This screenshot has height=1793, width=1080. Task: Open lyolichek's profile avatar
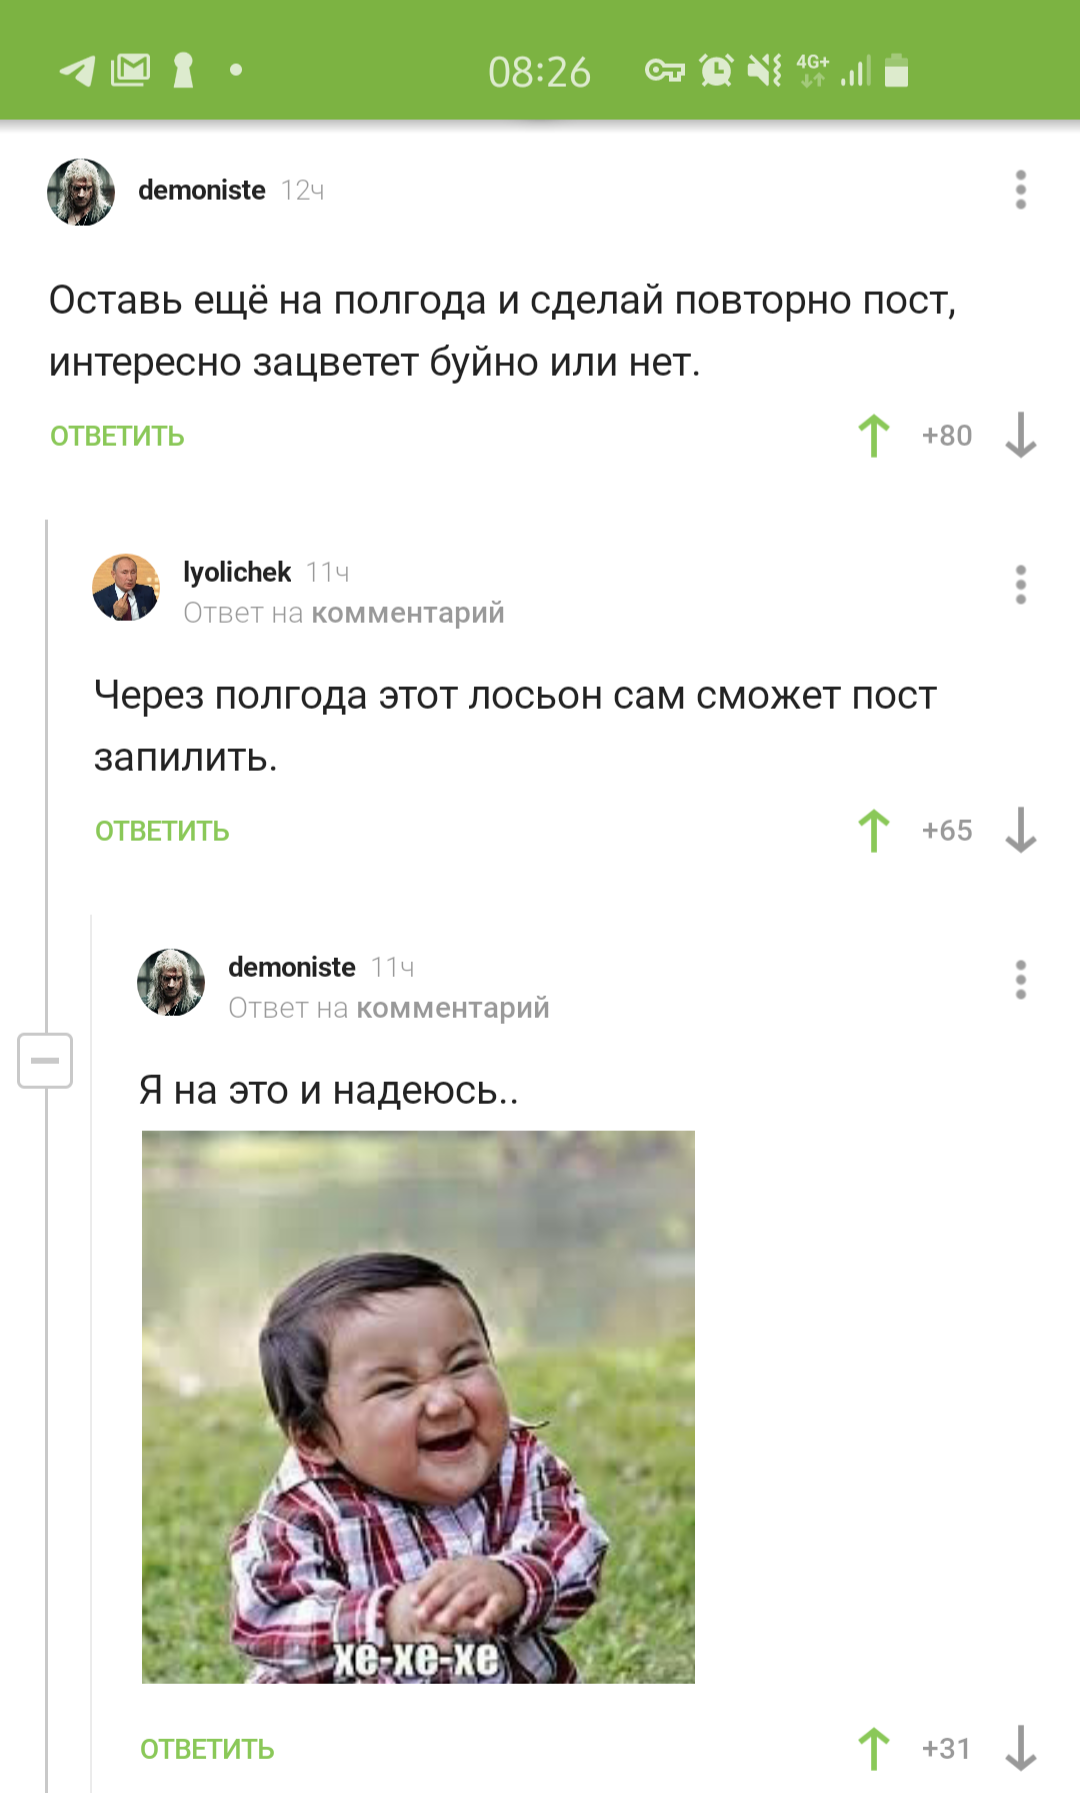(126, 587)
